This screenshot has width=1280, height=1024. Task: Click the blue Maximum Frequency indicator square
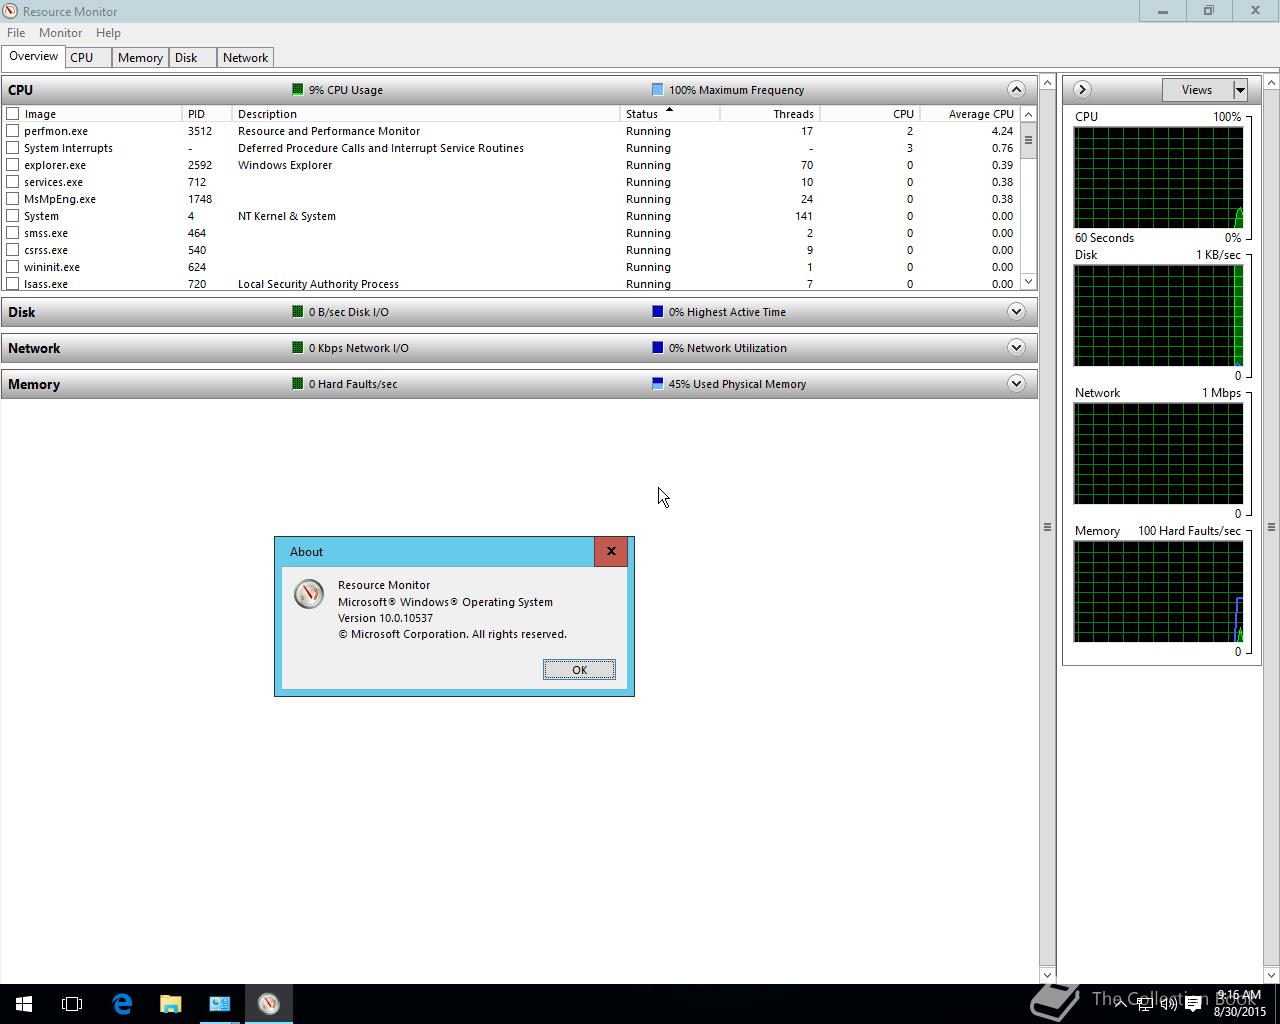(x=657, y=90)
